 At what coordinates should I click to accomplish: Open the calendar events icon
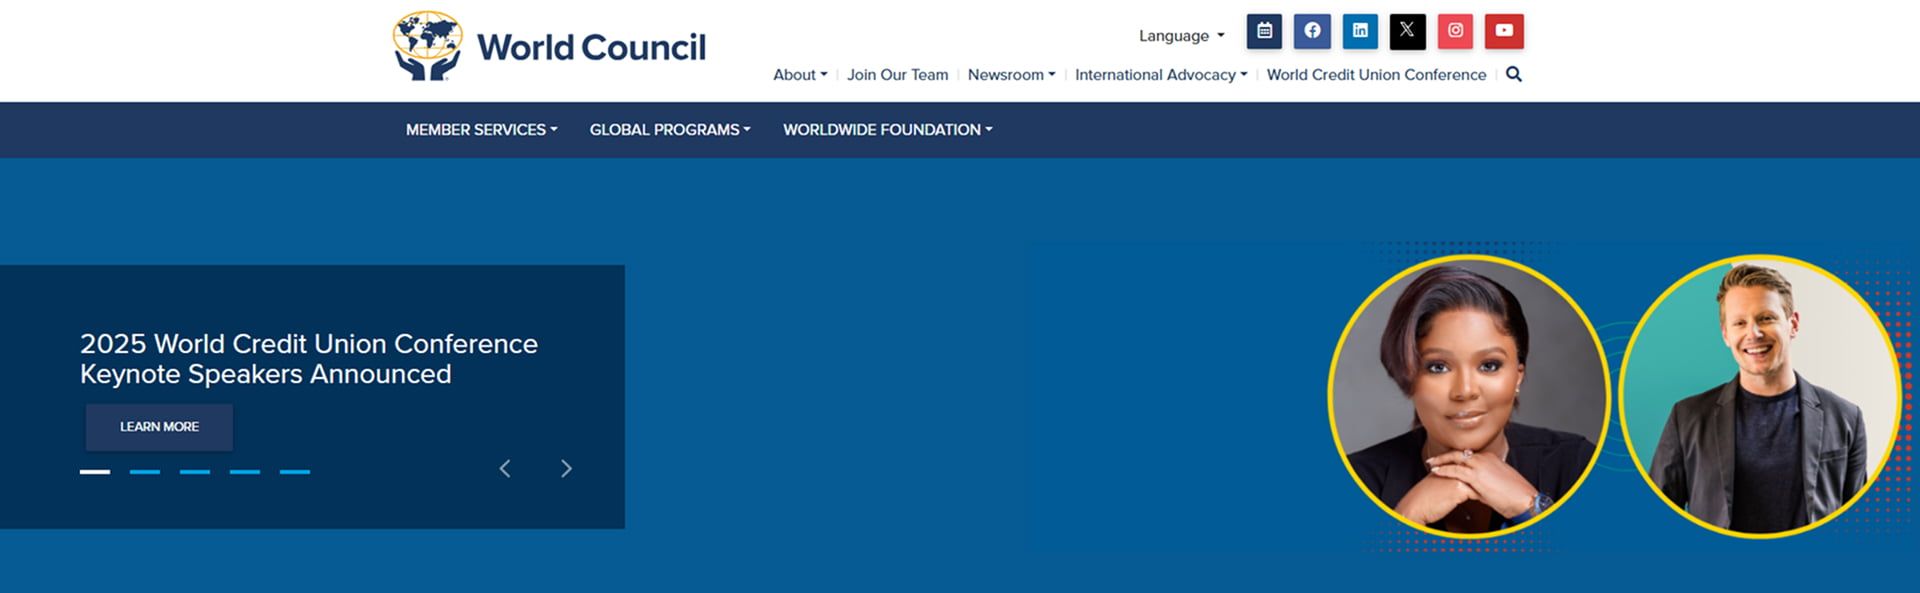(1264, 31)
